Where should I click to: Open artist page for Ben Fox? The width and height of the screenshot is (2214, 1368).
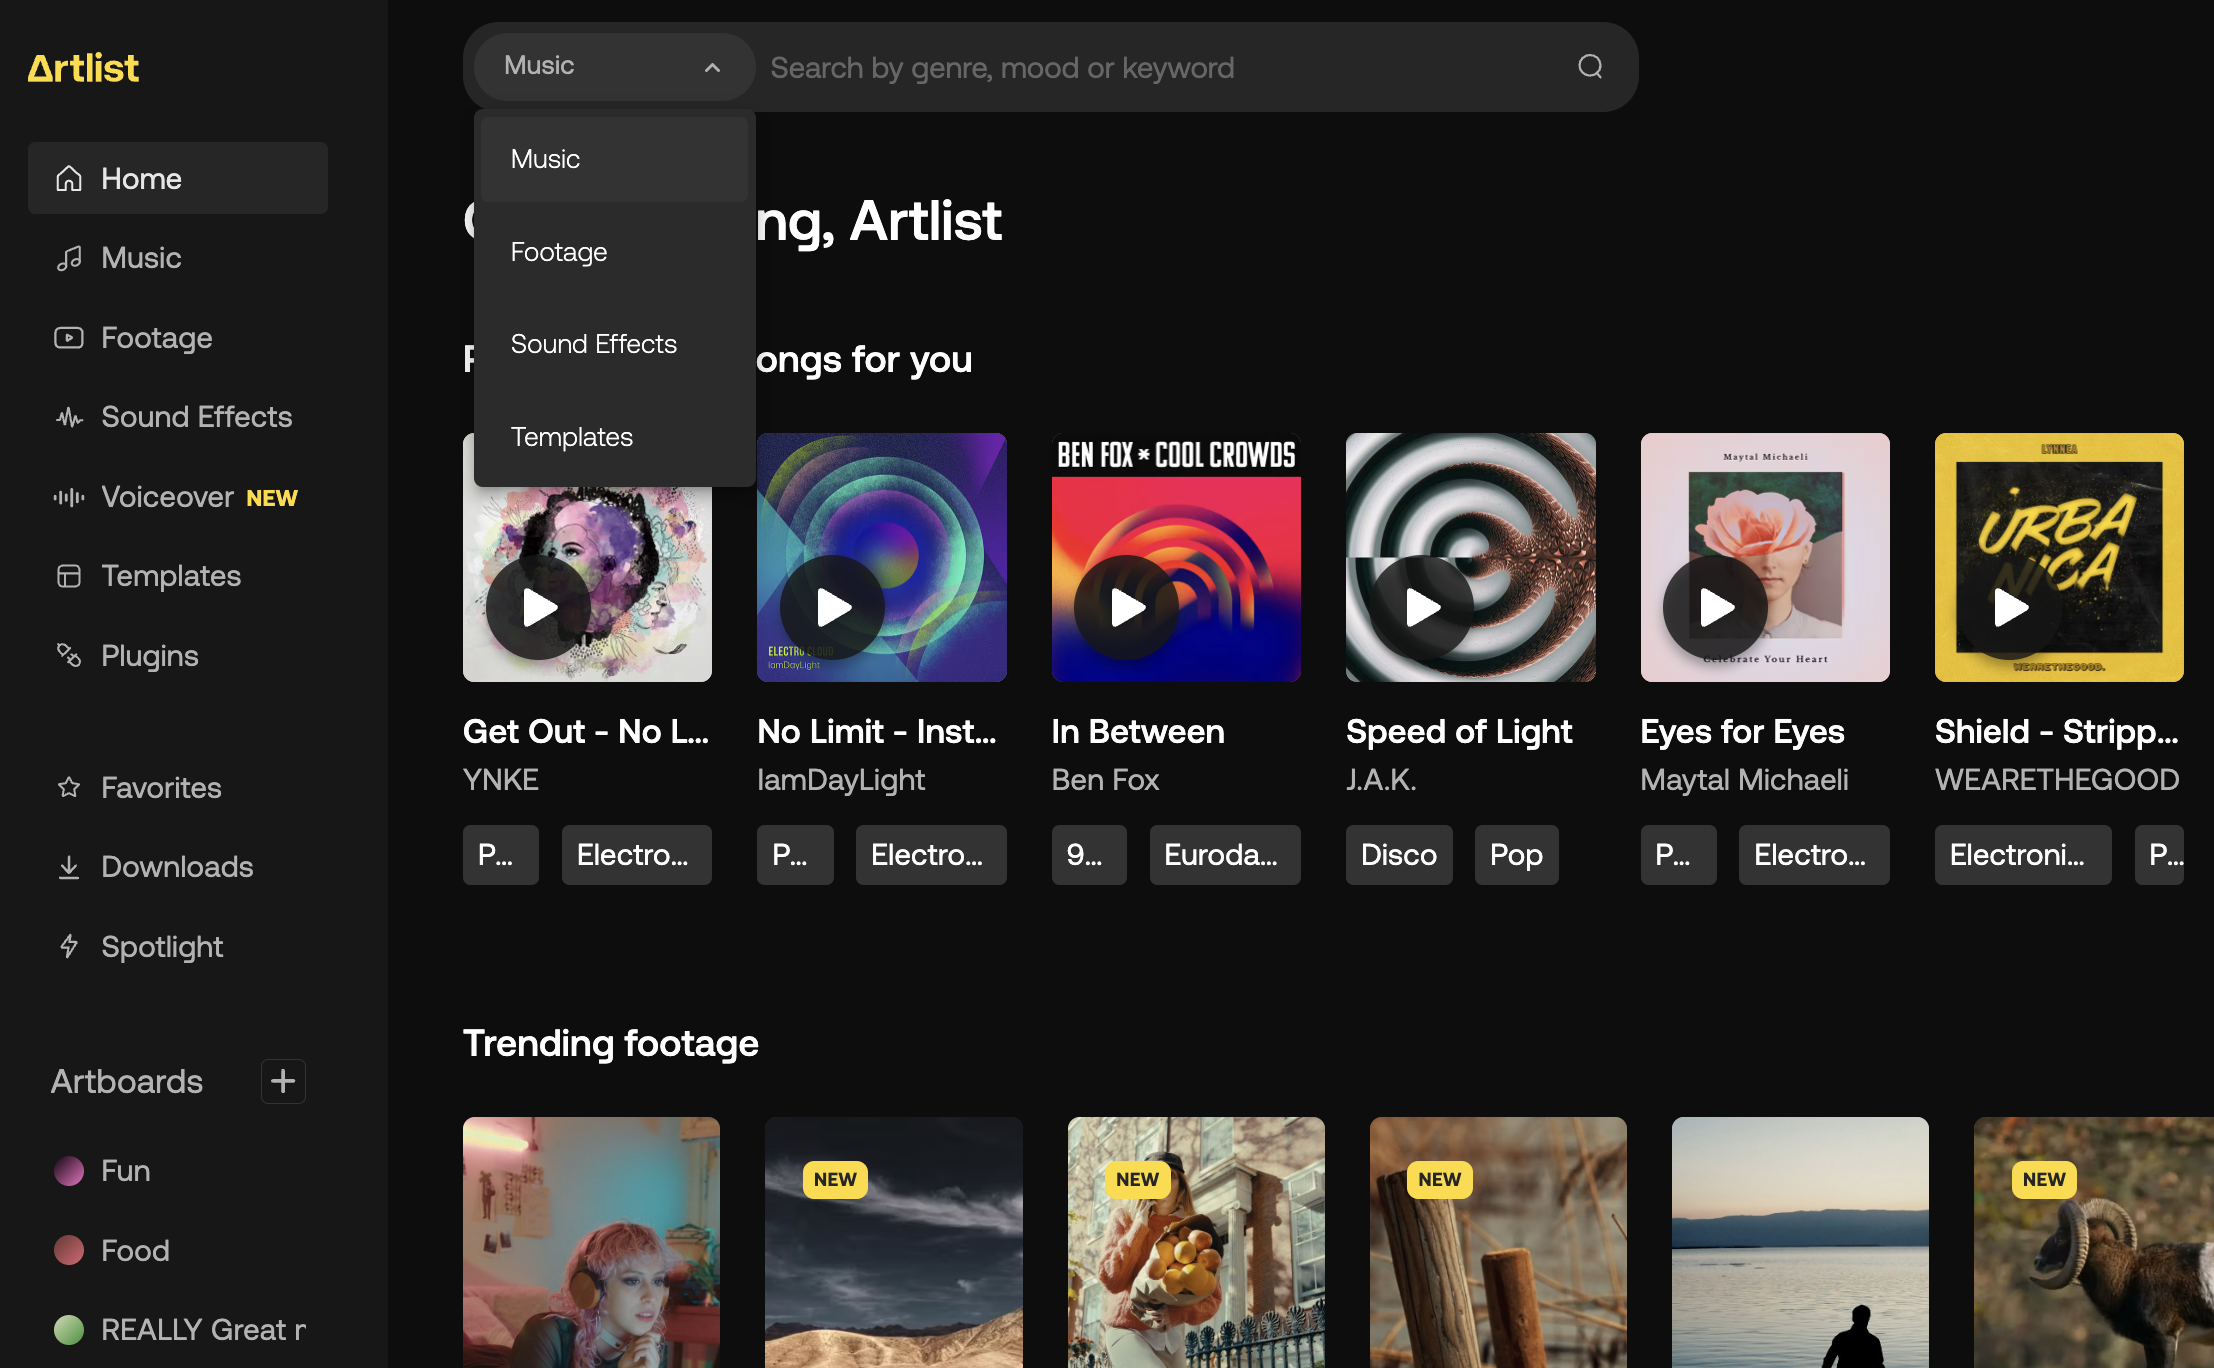pos(1105,780)
